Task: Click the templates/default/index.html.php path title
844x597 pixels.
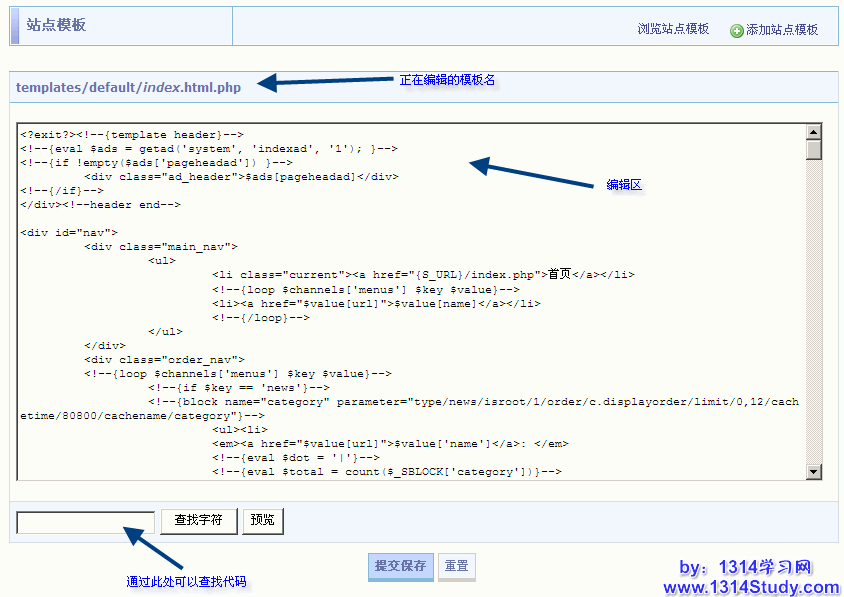Action: point(128,87)
